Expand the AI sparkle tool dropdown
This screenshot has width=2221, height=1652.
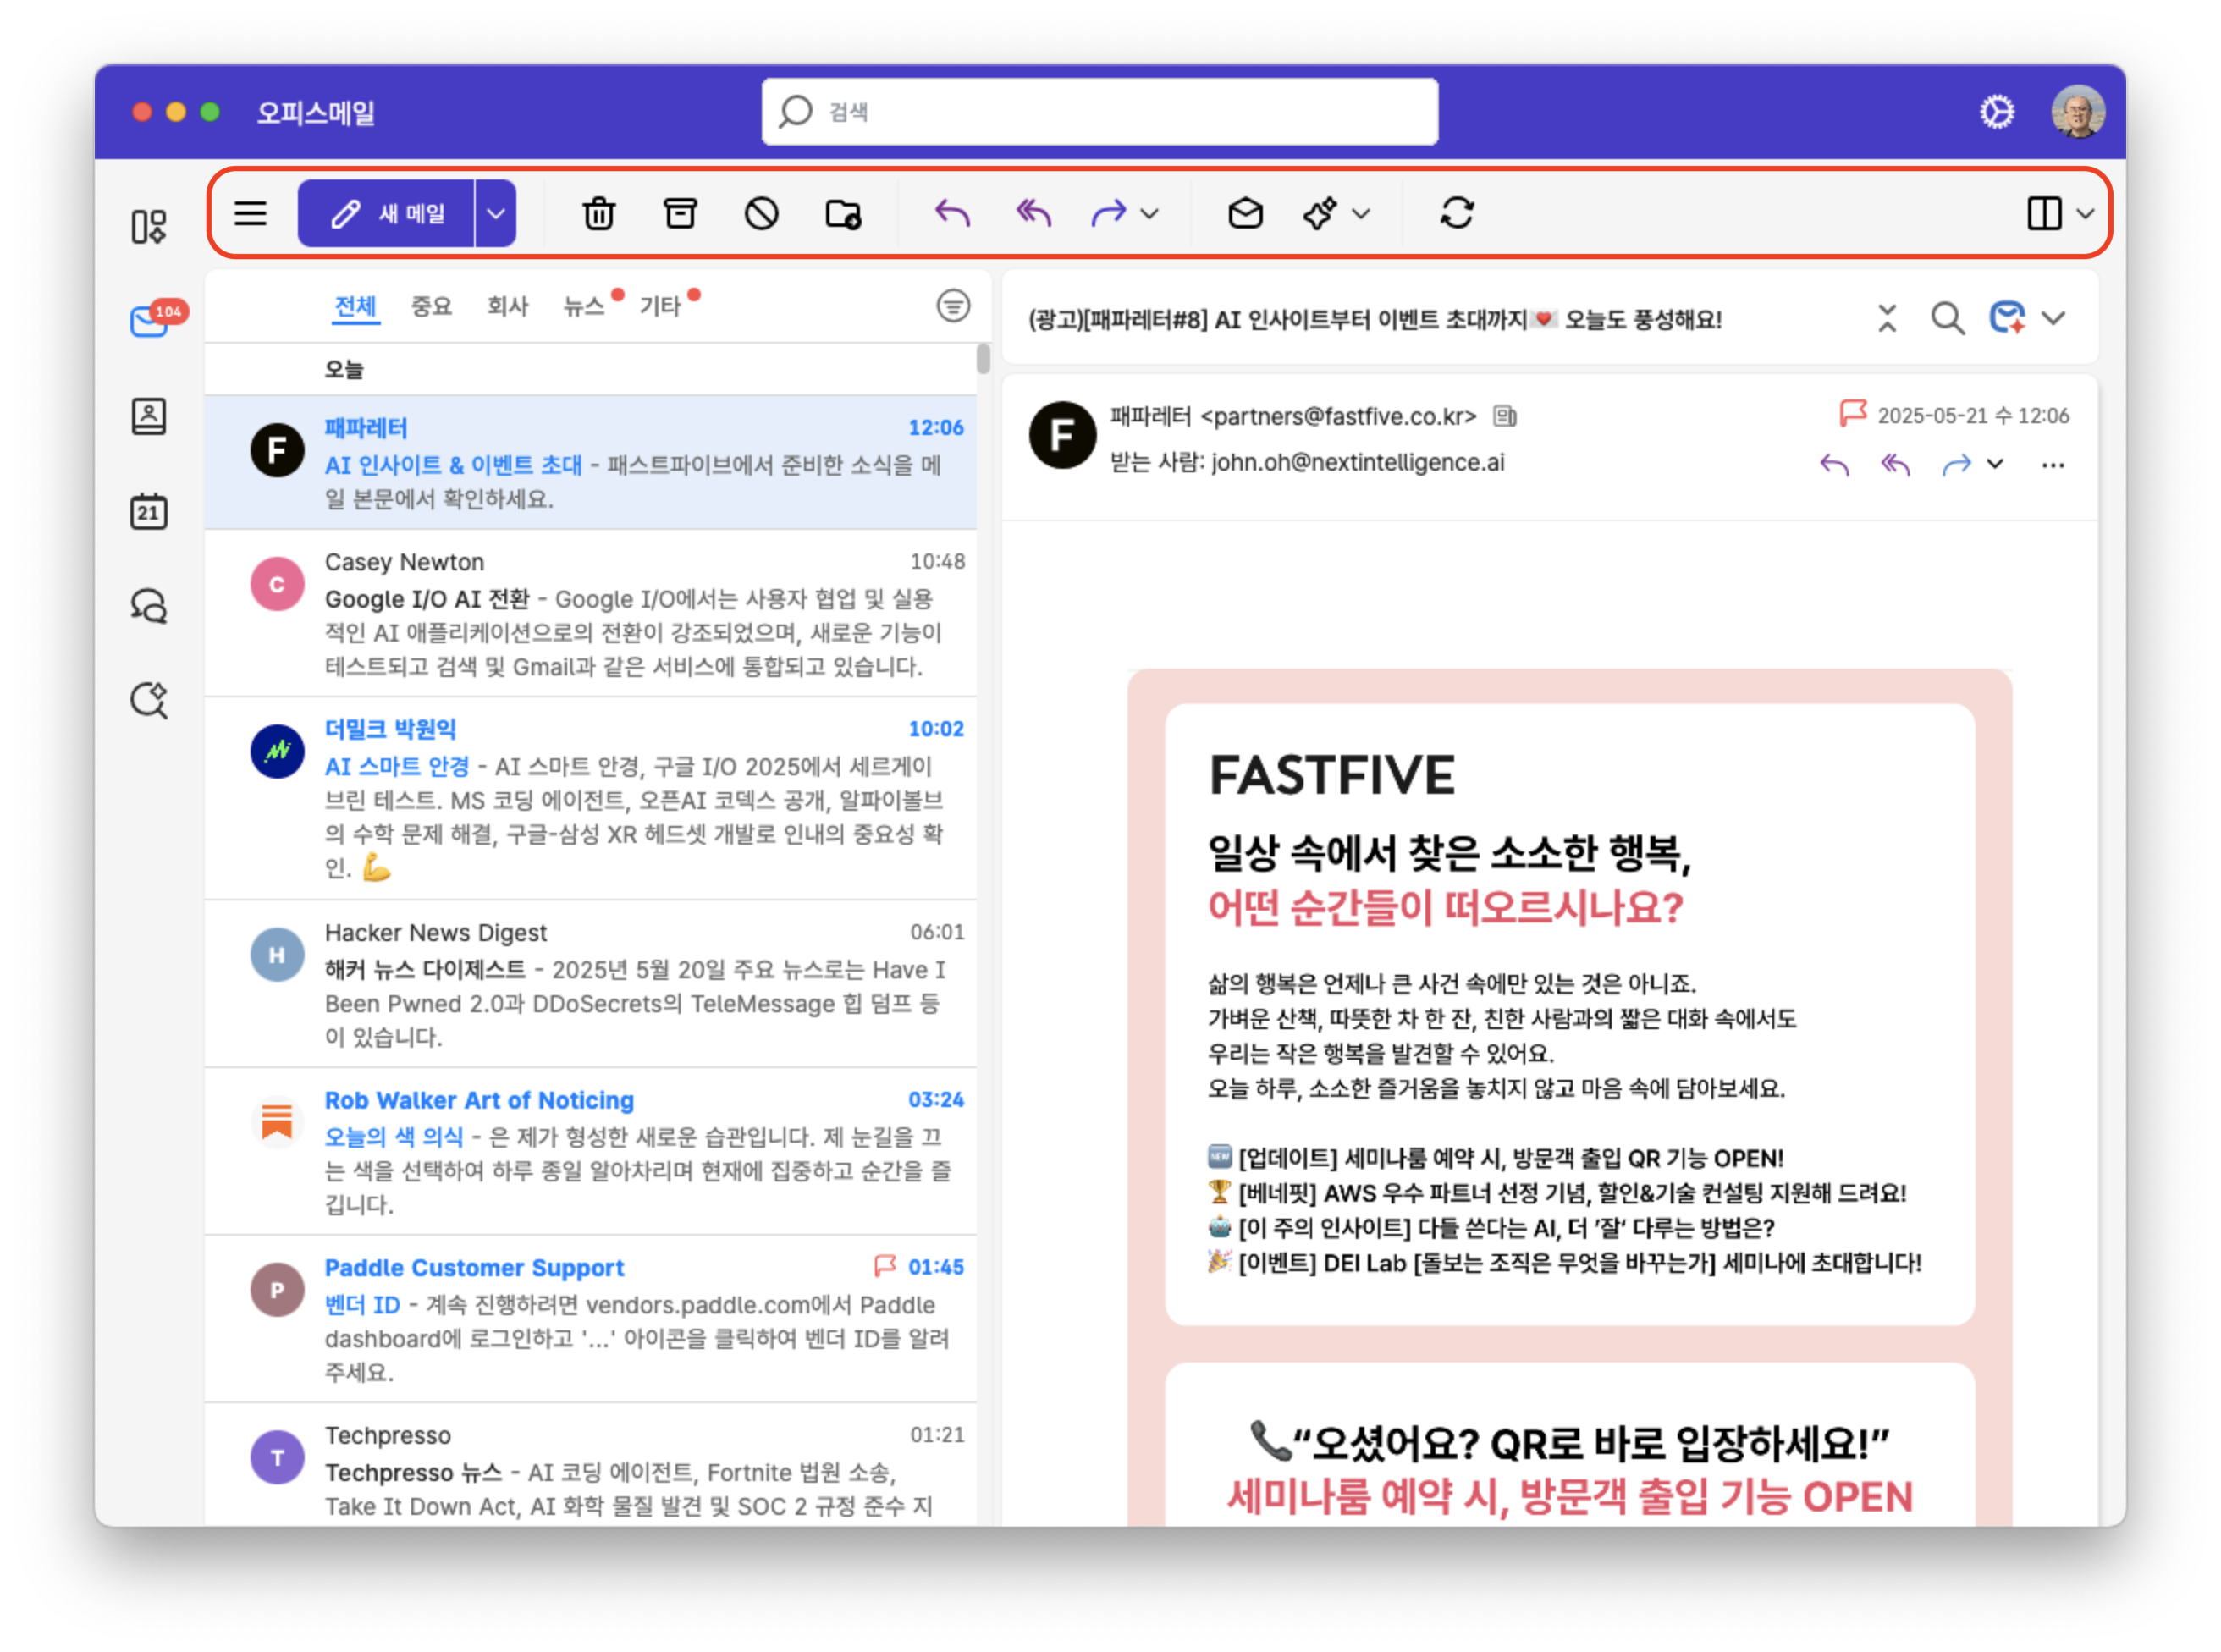pyautogui.click(x=1361, y=213)
